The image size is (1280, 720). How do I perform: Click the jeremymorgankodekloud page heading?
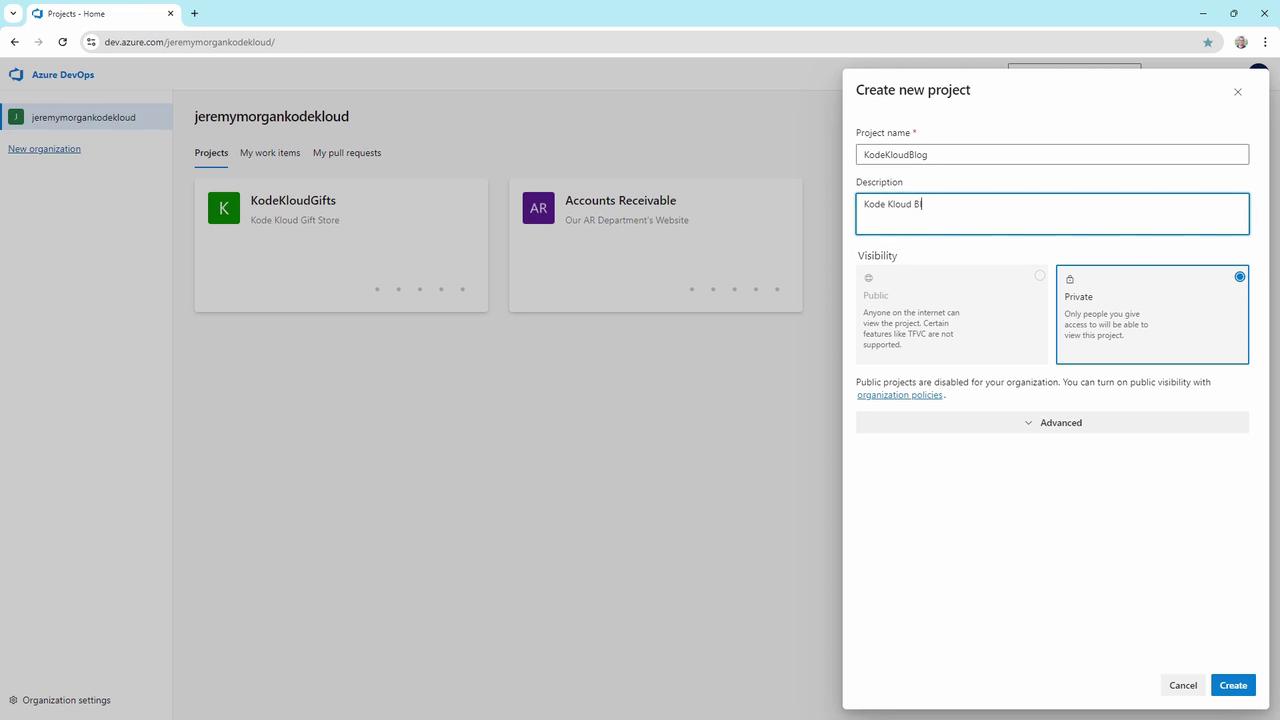pos(272,116)
